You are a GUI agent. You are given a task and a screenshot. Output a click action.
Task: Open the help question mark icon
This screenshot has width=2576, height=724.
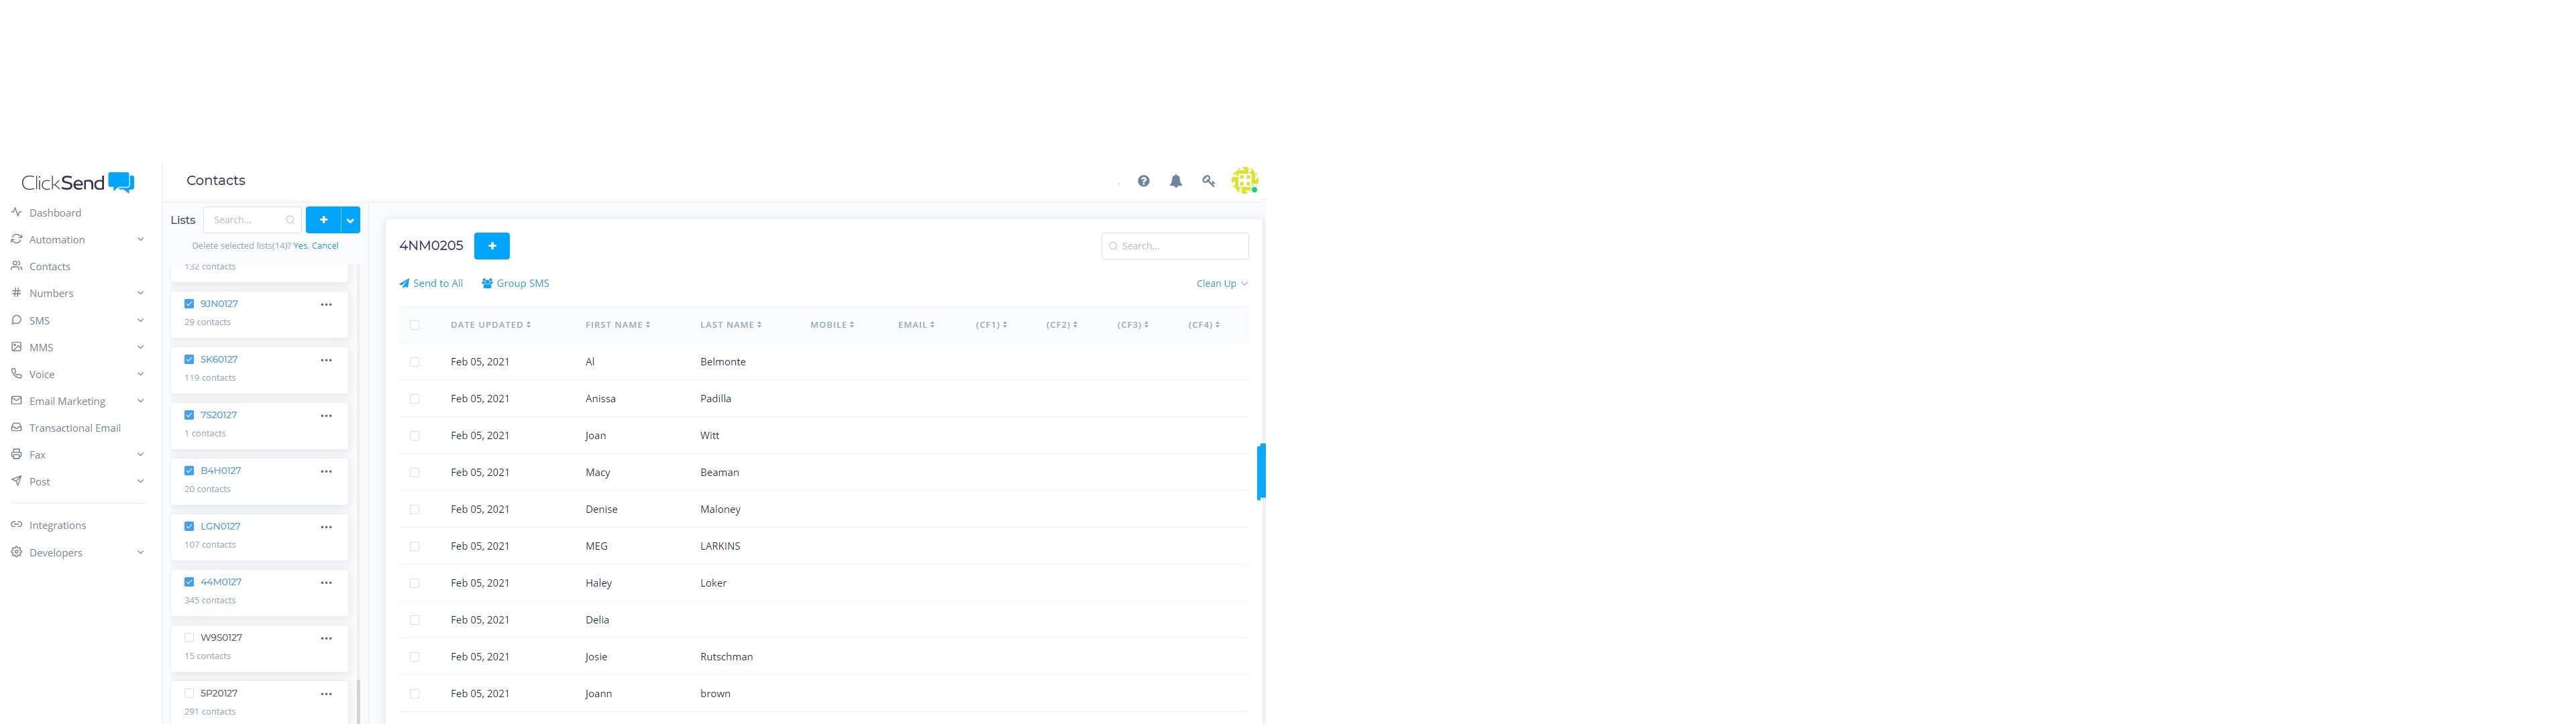click(x=1143, y=181)
